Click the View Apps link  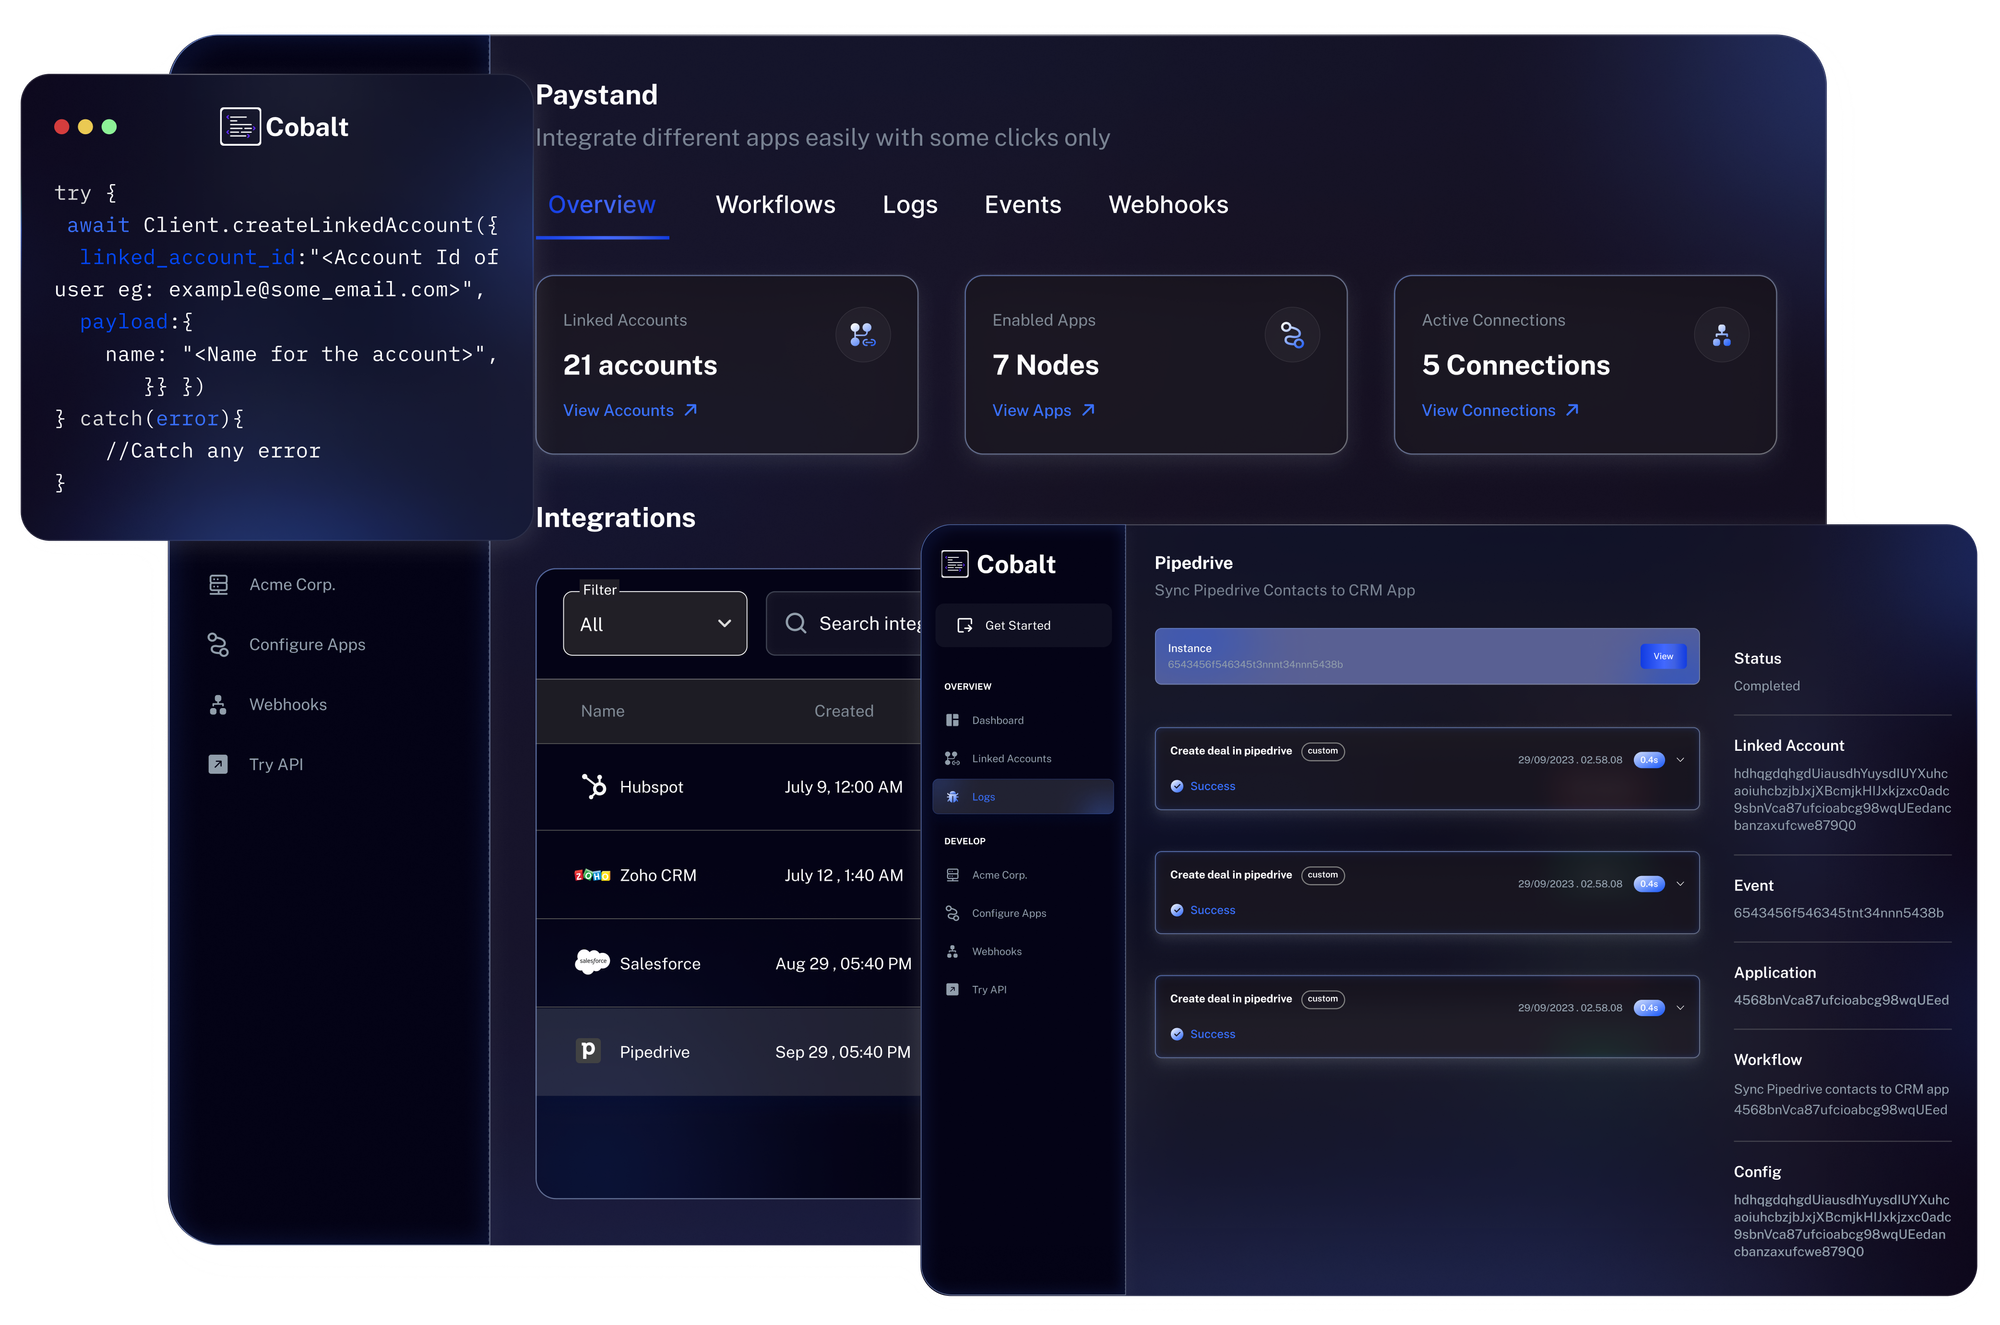(1043, 410)
